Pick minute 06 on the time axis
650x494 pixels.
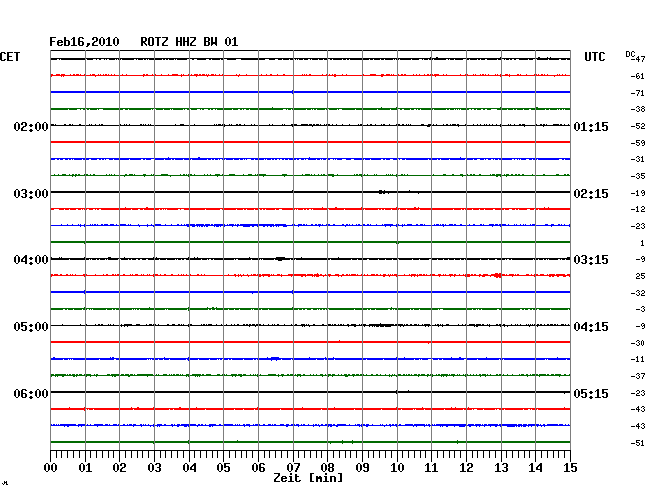[x=258, y=467]
